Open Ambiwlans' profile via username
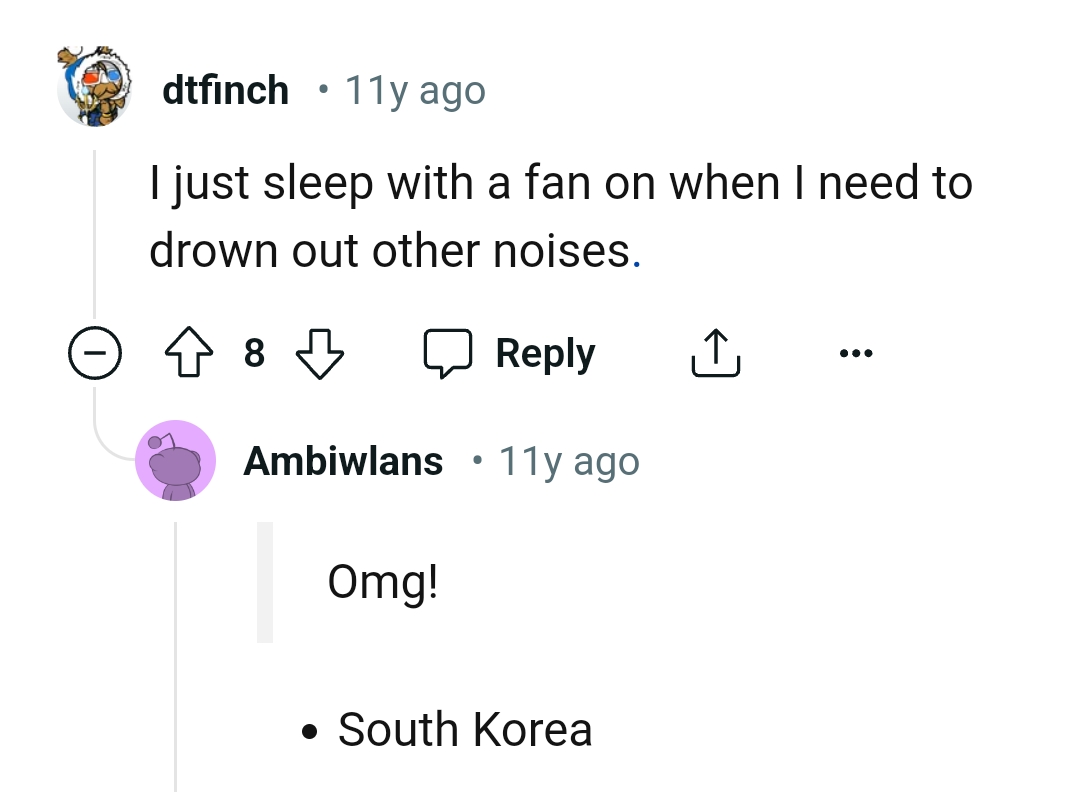1080x792 pixels. [x=343, y=460]
